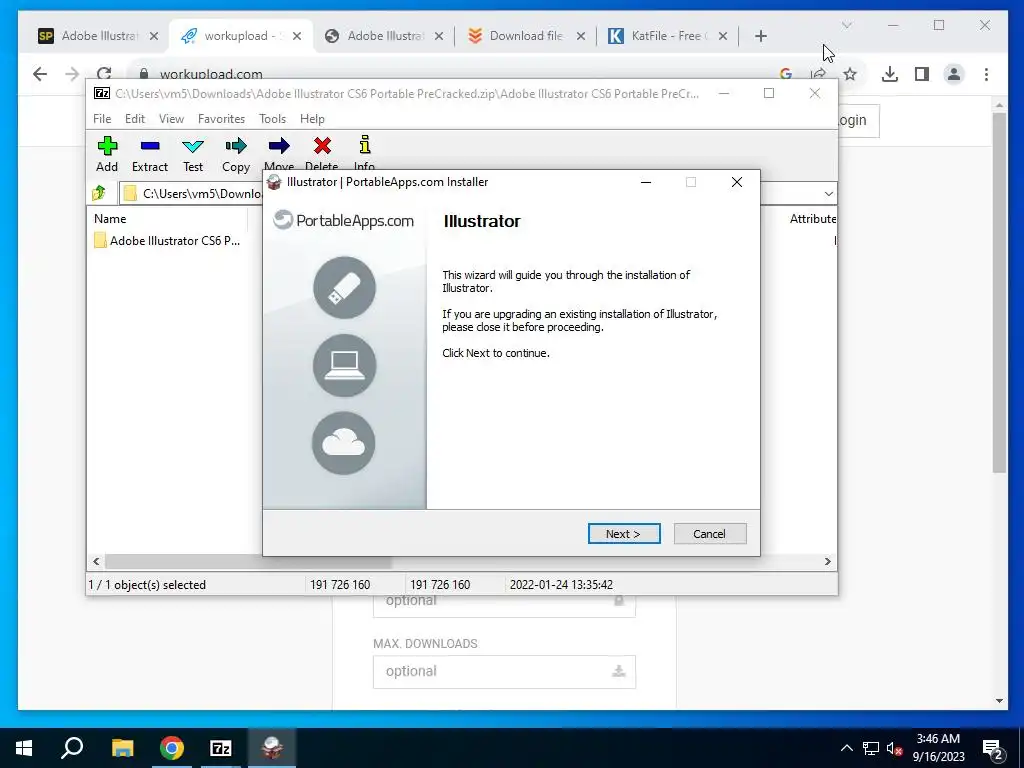This screenshot has height=768, width=1024.
Task: Cancel the Illustrator installer
Action: click(709, 534)
